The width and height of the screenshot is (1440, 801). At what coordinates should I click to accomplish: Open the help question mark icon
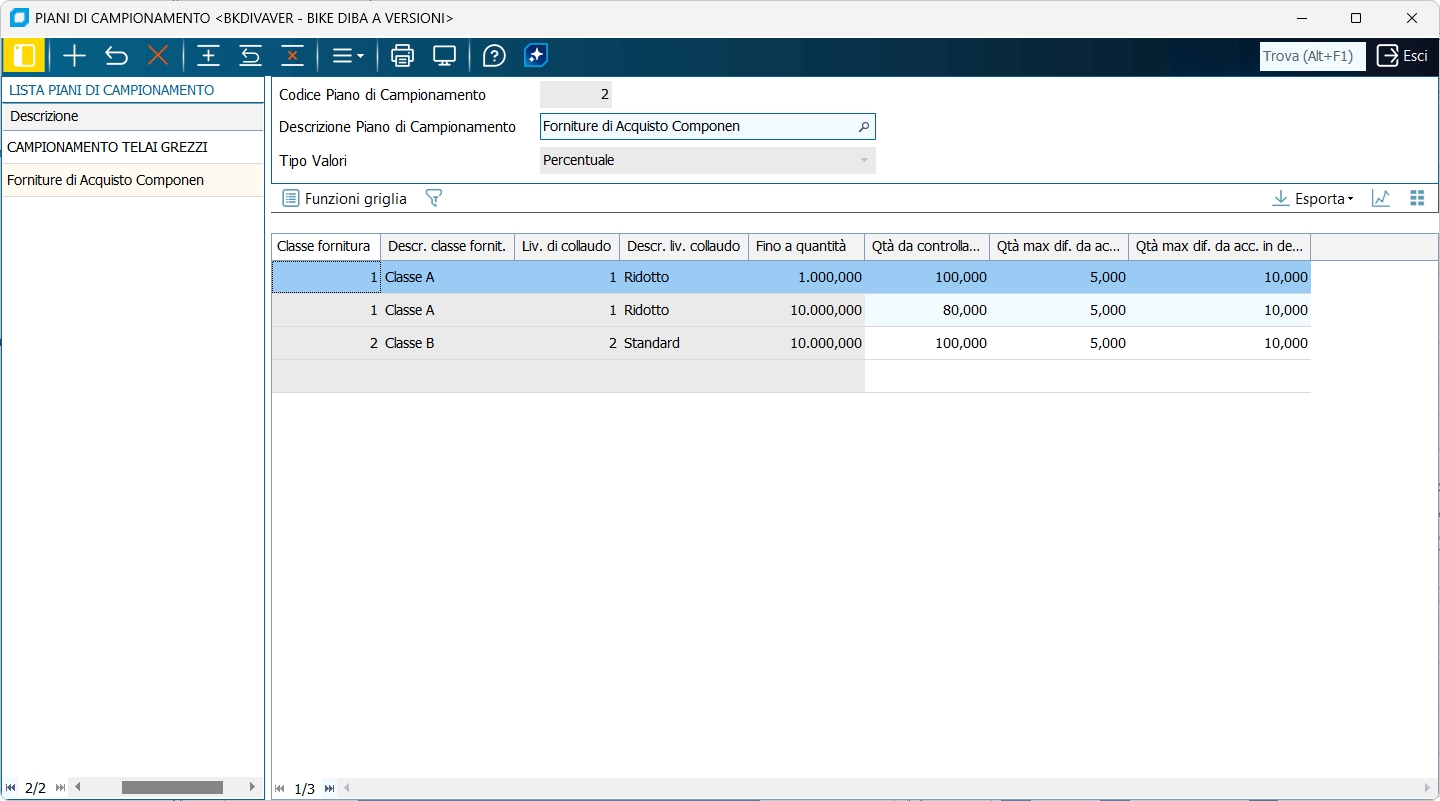494,56
